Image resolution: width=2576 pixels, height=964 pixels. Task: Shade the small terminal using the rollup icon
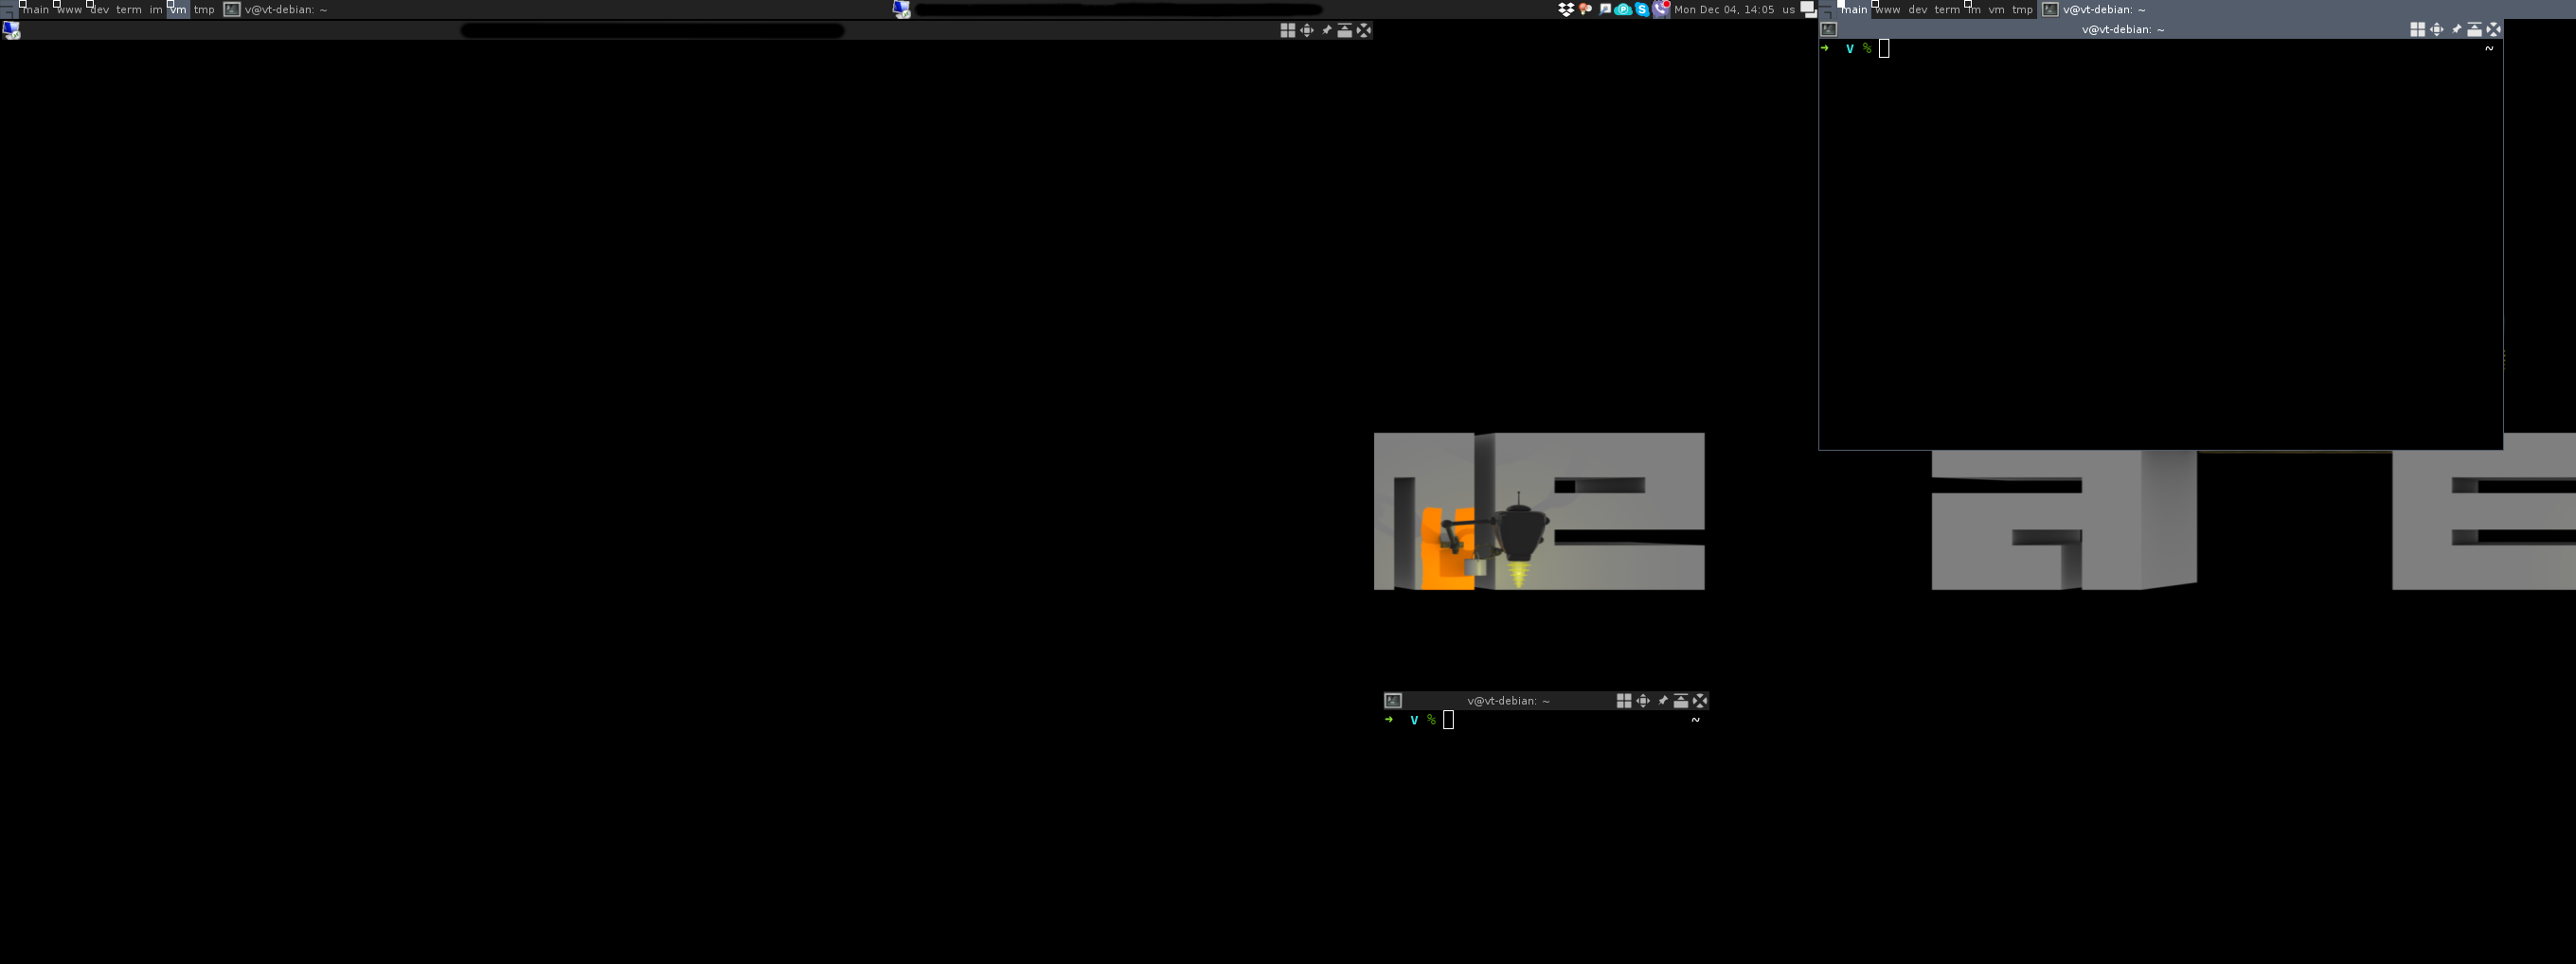(1681, 700)
